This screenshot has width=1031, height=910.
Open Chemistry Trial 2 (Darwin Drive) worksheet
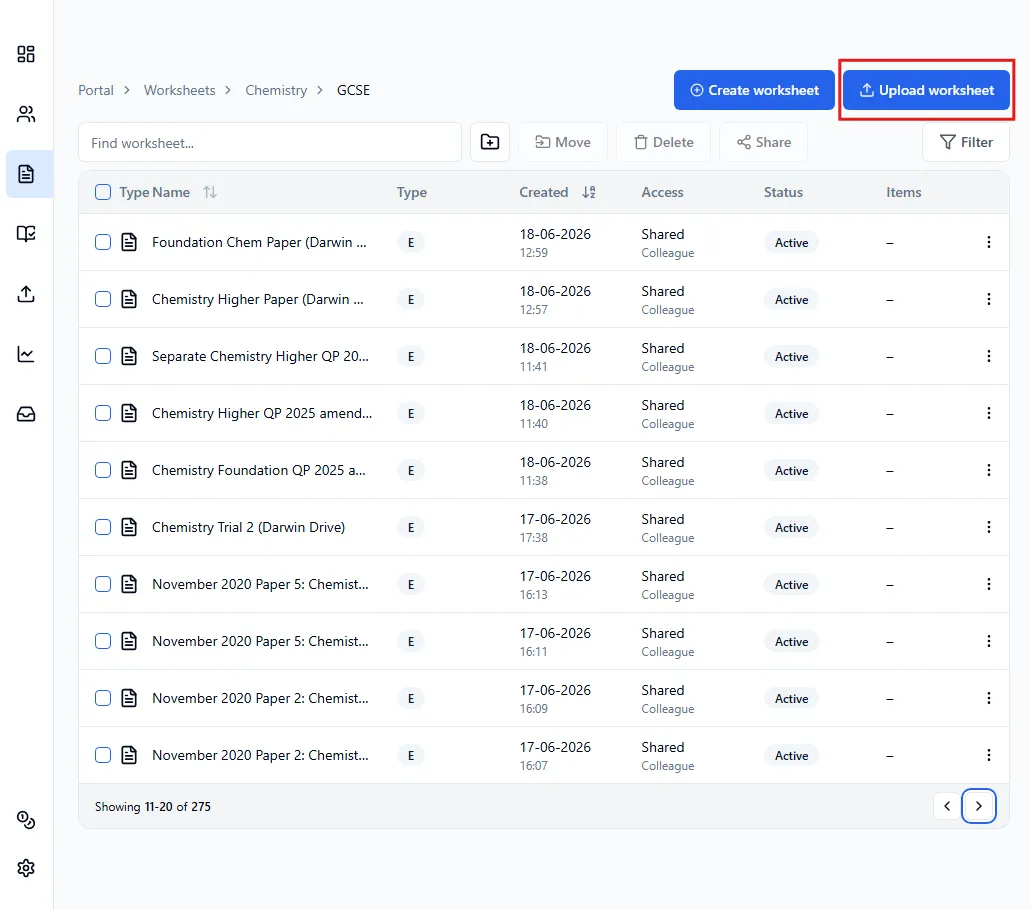pyautogui.click(x=249, y=527)
